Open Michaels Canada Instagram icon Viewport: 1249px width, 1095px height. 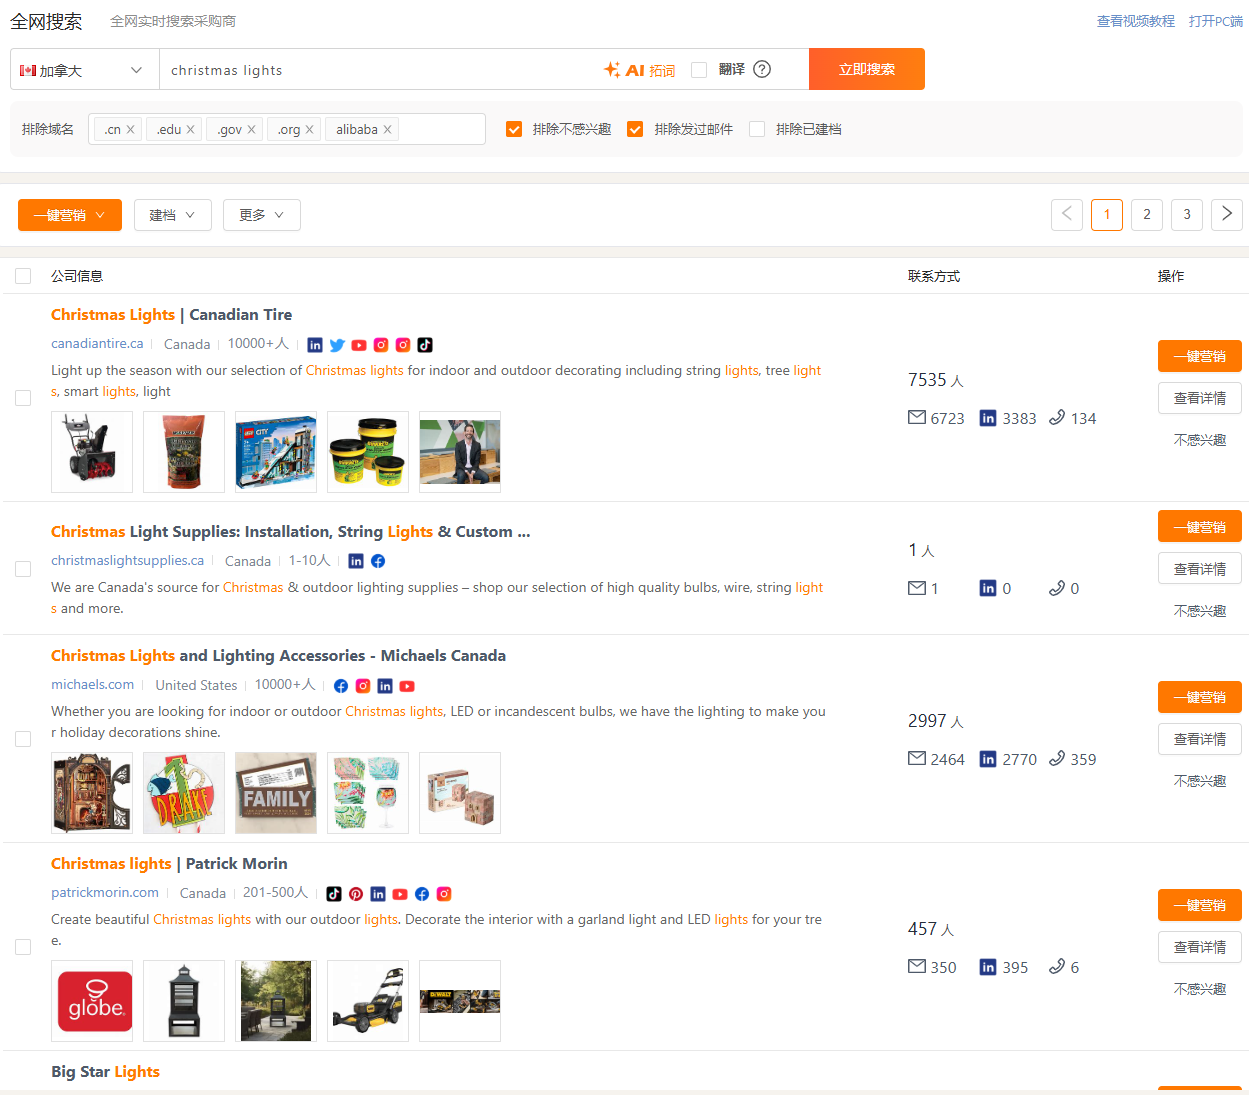(363, 686)
